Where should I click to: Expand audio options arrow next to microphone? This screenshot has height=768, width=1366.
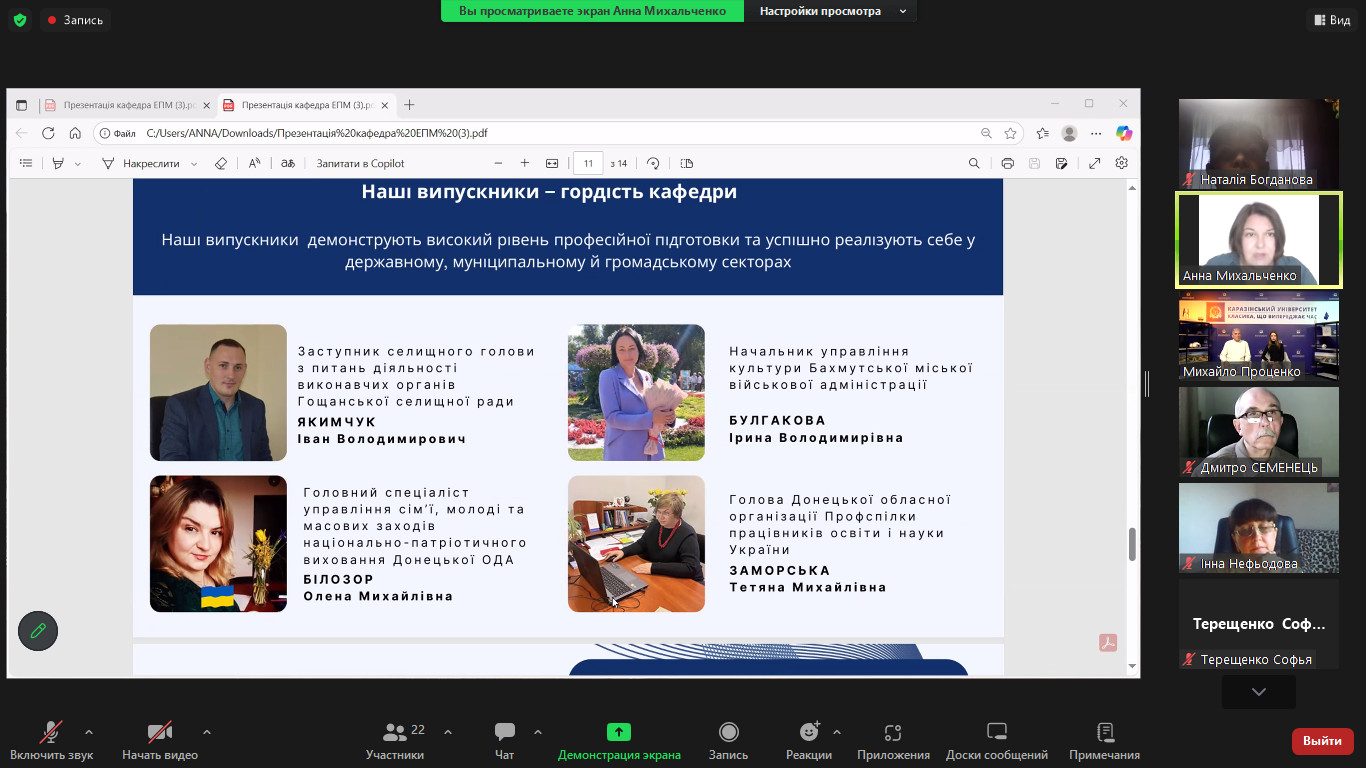[x=89, y=731]
